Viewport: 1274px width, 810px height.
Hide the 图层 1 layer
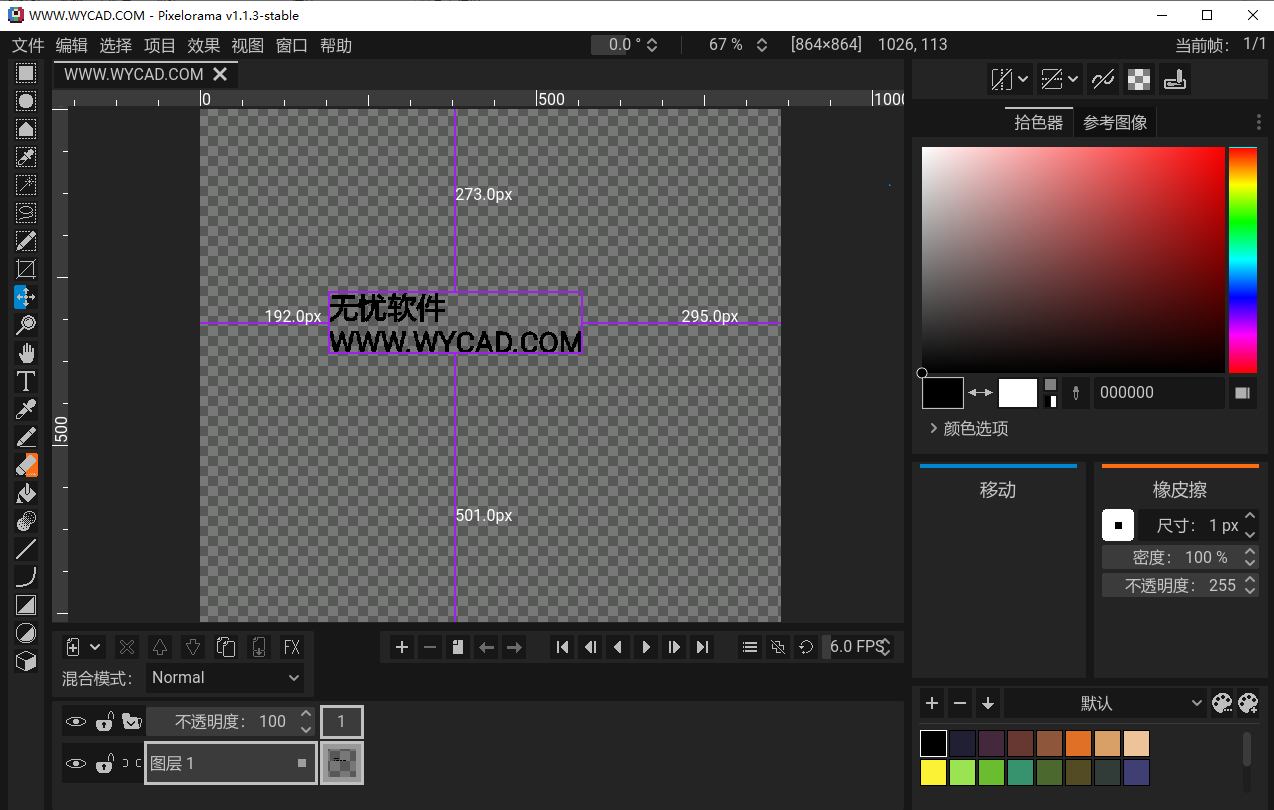pos(76,763)
